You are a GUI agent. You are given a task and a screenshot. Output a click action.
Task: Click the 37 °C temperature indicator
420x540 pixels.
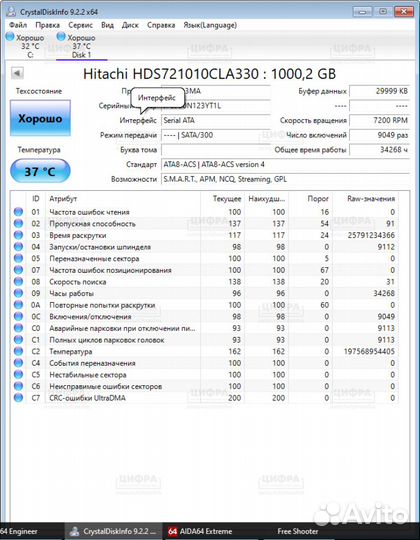click(x=40, y=171)
